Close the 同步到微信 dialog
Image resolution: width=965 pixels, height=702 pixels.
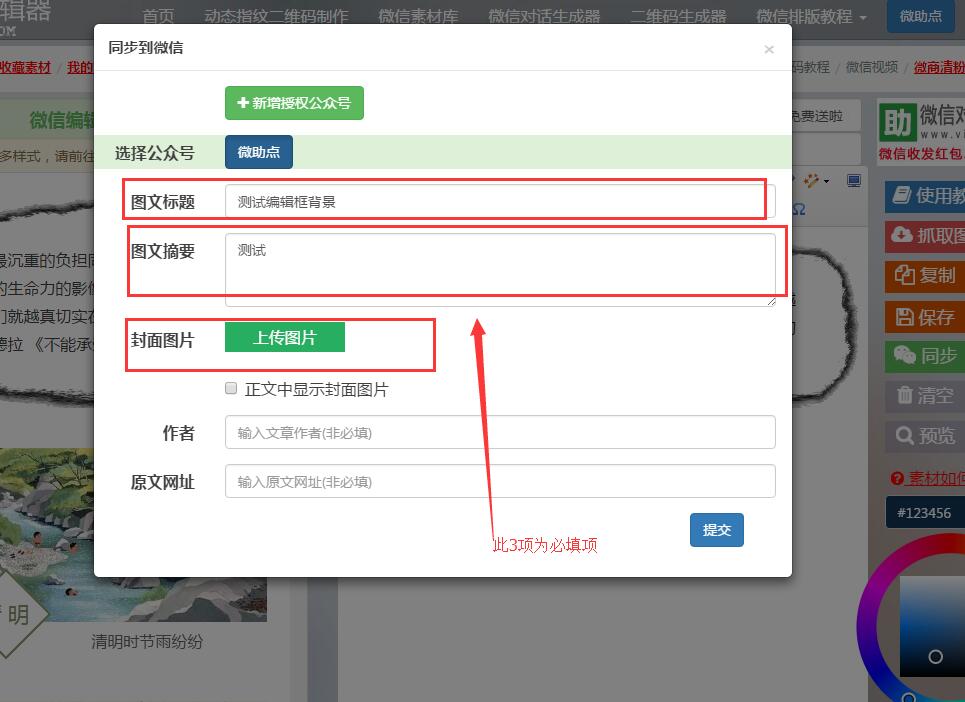click(769, 49)
